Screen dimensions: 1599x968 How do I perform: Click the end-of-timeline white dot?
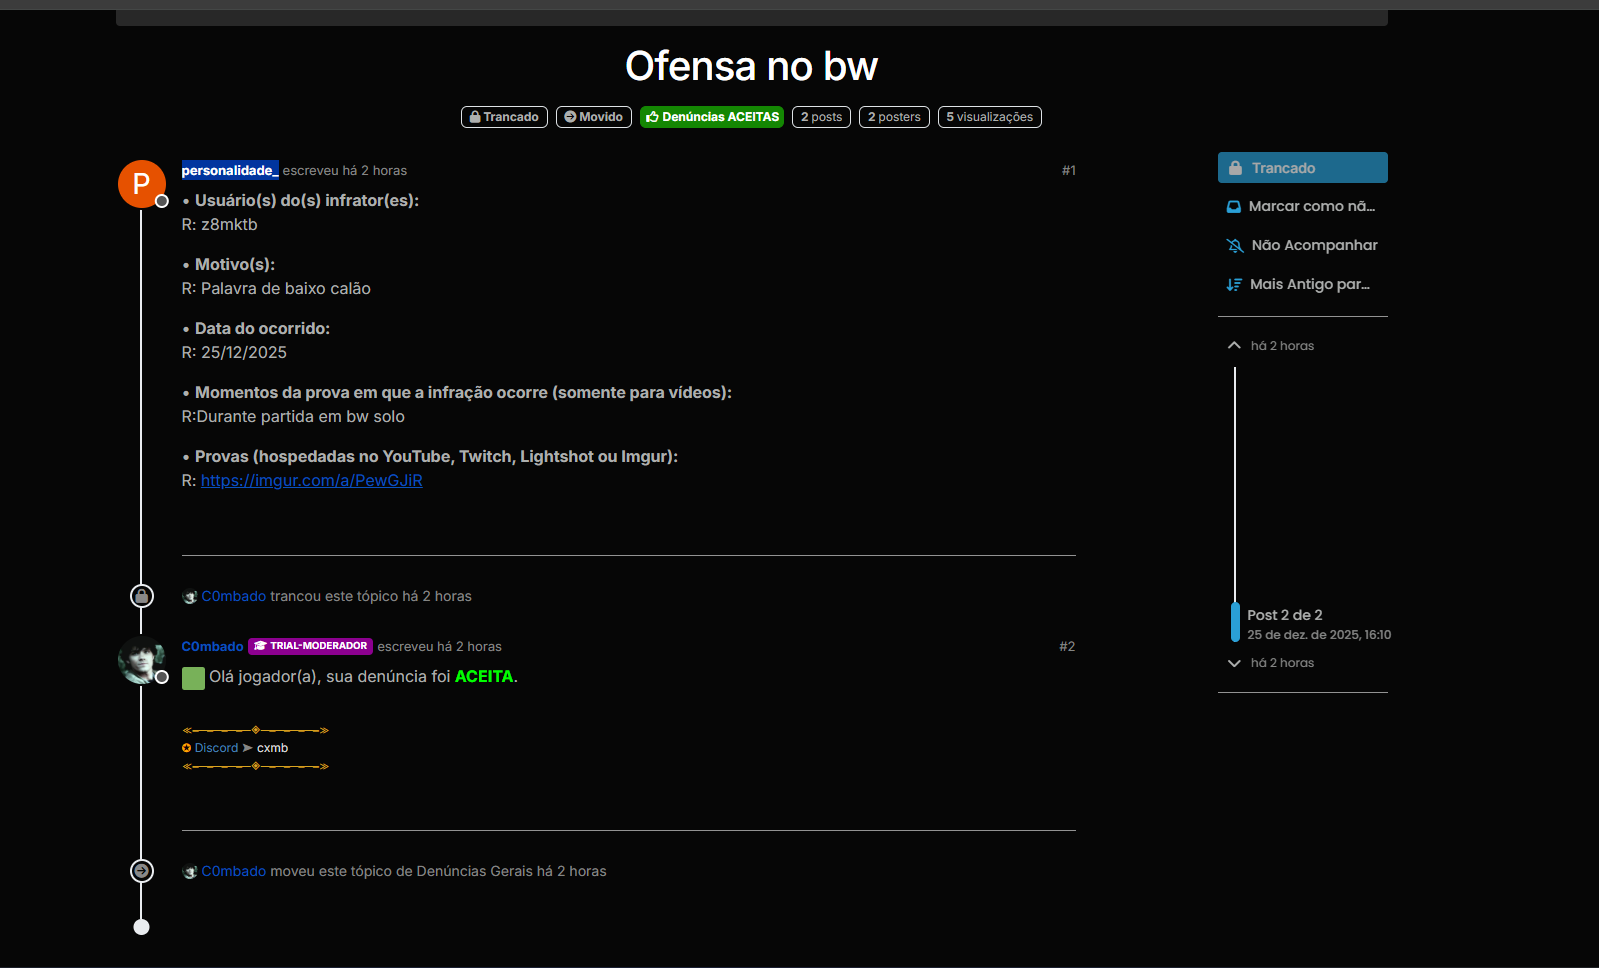click(142, 927)
